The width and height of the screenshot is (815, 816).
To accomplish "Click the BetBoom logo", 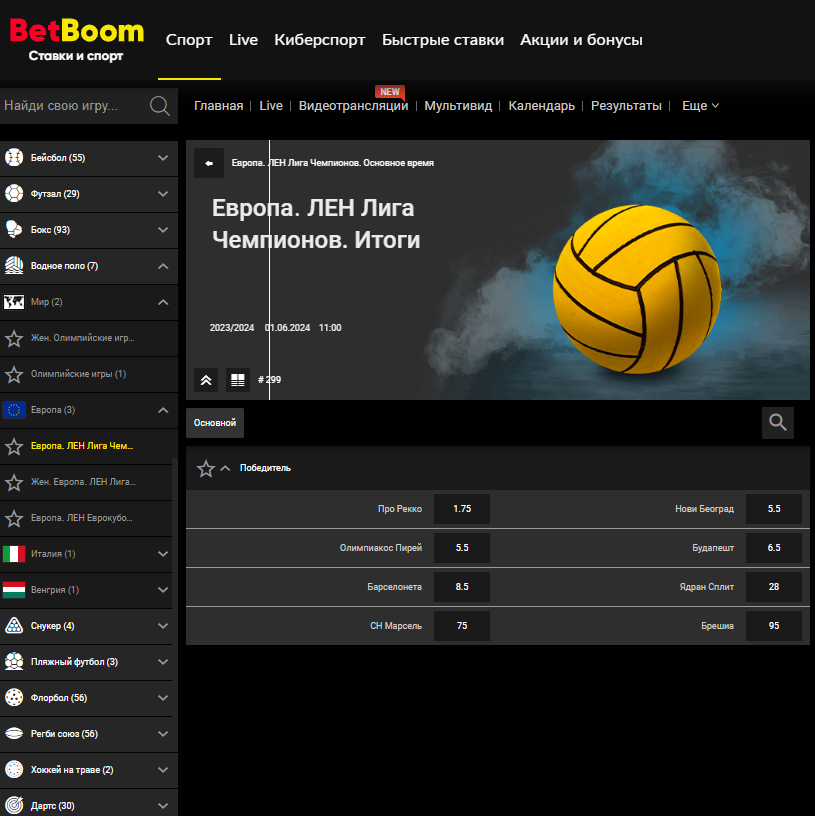I will tap(77, 40).
